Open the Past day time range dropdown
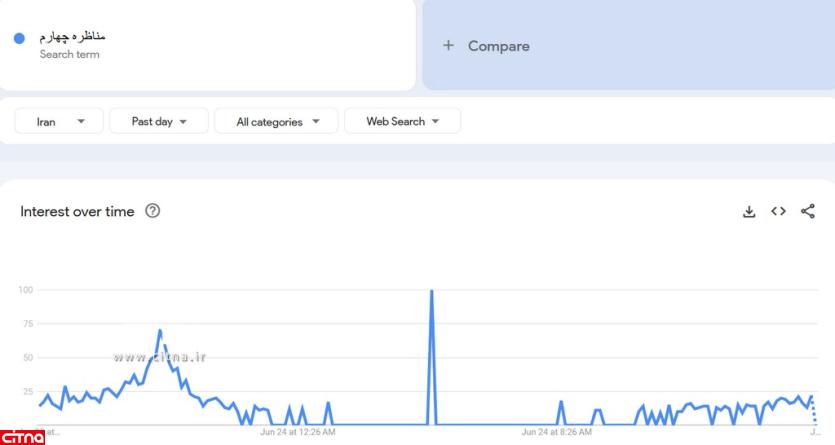The image size is (835, 445). click(159, 122)
